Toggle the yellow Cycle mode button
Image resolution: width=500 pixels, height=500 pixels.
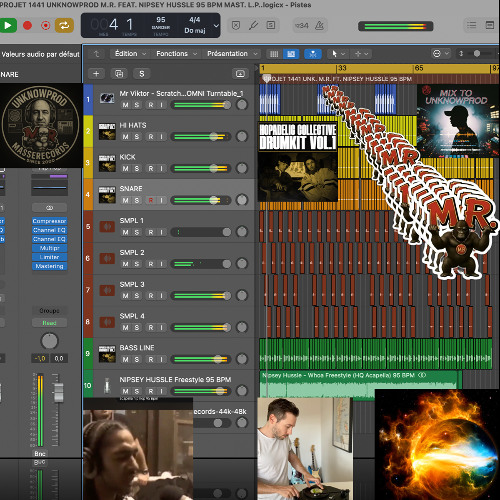[64, 25]
